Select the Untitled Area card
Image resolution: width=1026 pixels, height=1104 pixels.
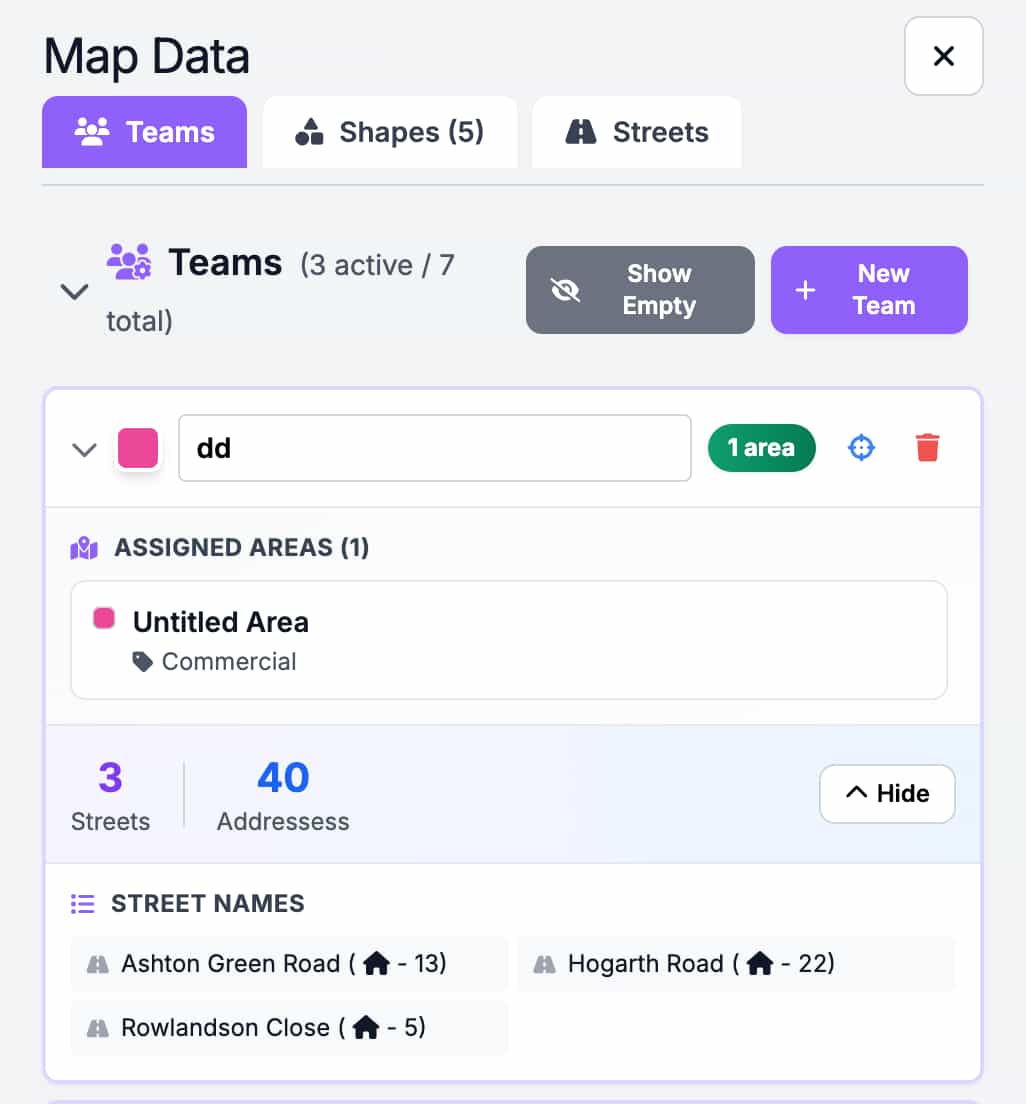coord(509,640)
